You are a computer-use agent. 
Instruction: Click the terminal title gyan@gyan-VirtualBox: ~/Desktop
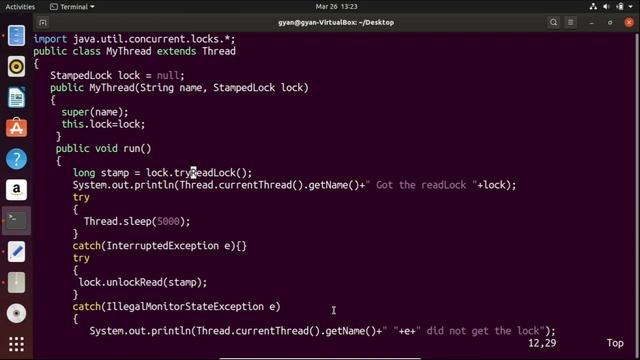pyautogui.click(x=336, y=22)
